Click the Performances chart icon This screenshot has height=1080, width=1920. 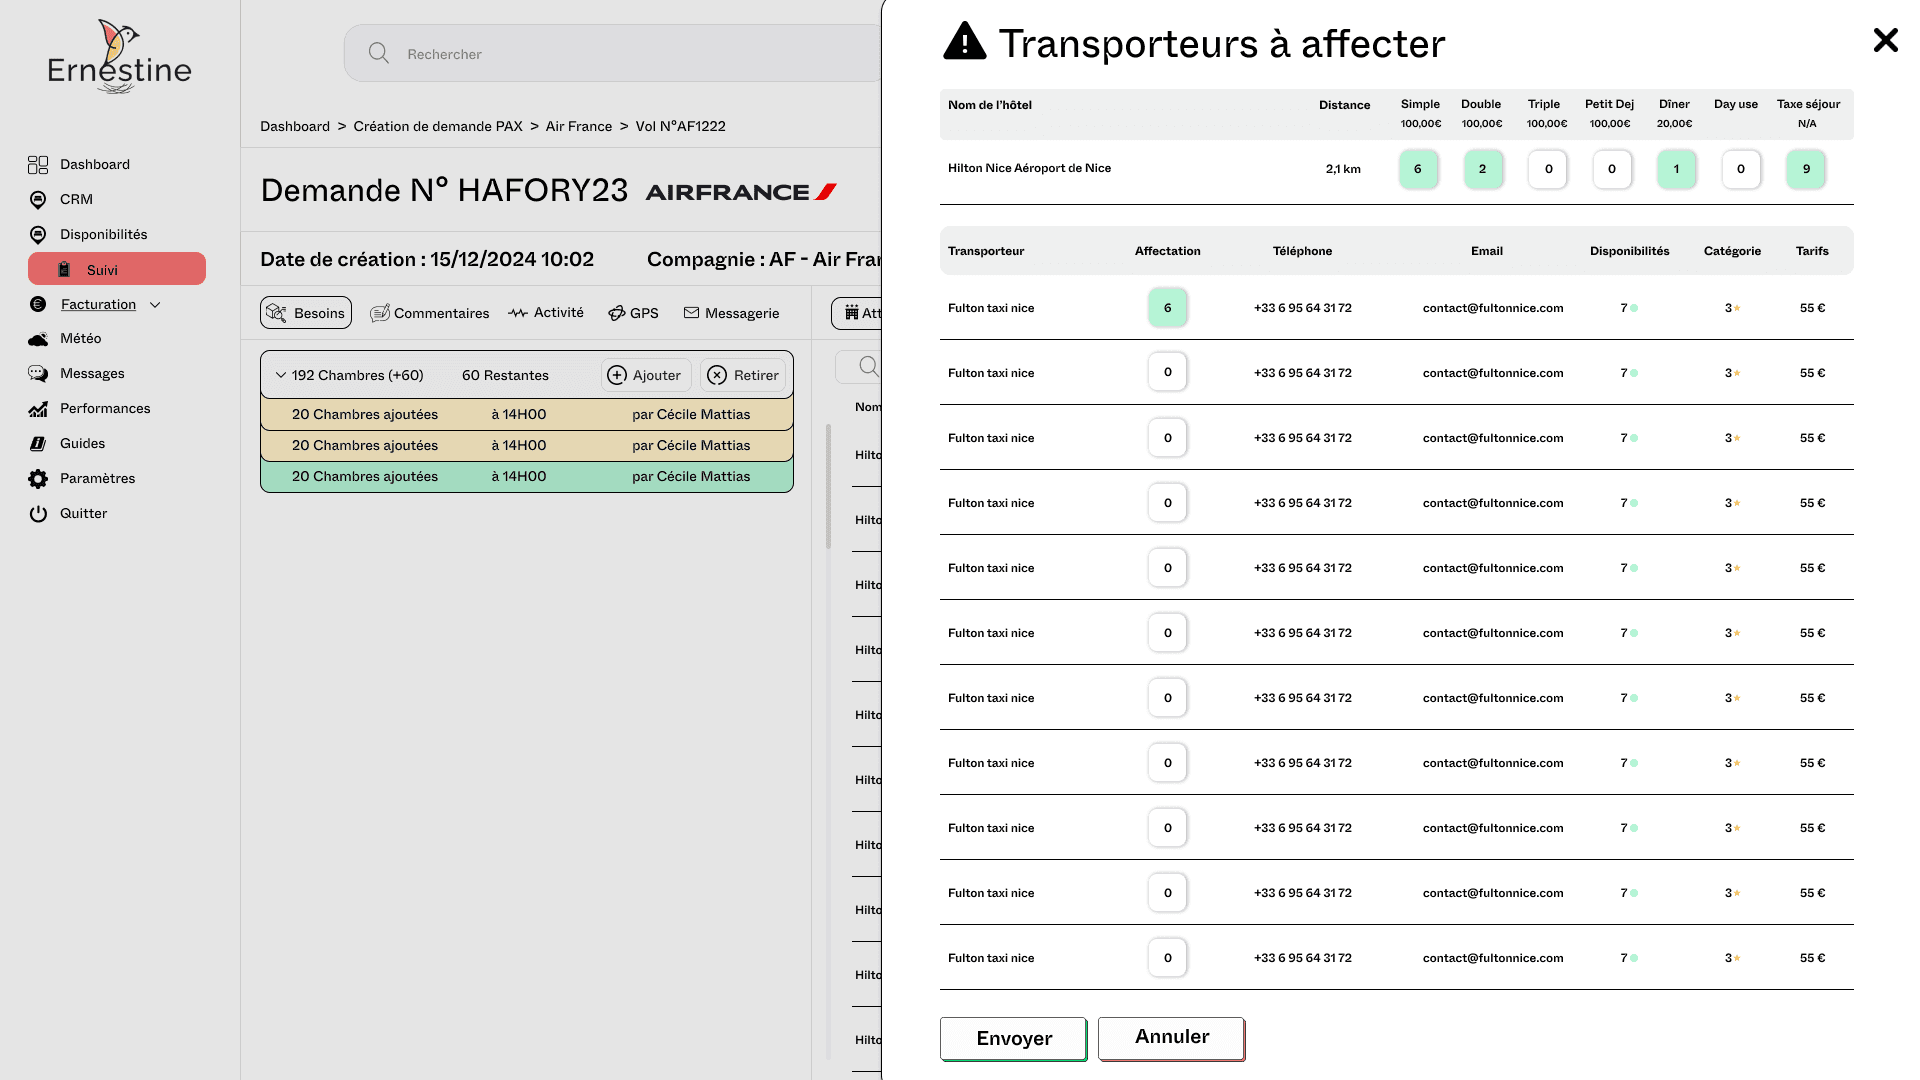[x=38, y=409]
